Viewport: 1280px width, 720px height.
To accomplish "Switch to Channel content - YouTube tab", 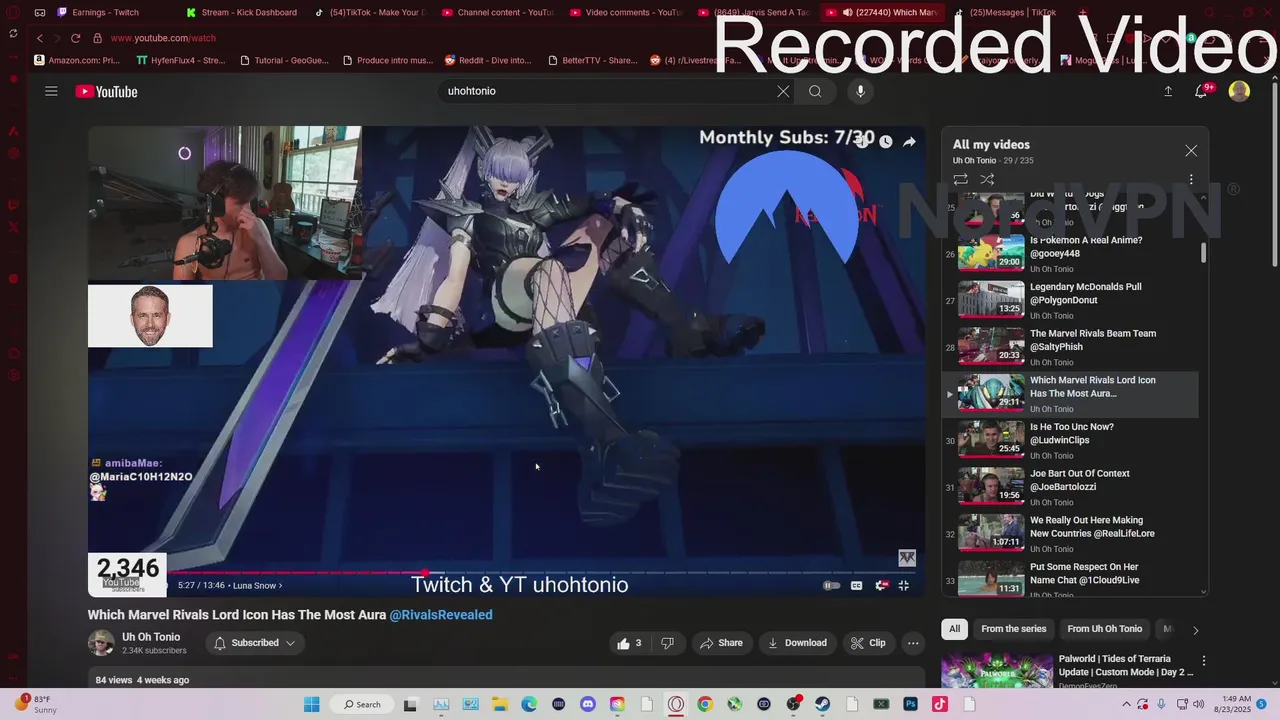I will coord(497,12).
